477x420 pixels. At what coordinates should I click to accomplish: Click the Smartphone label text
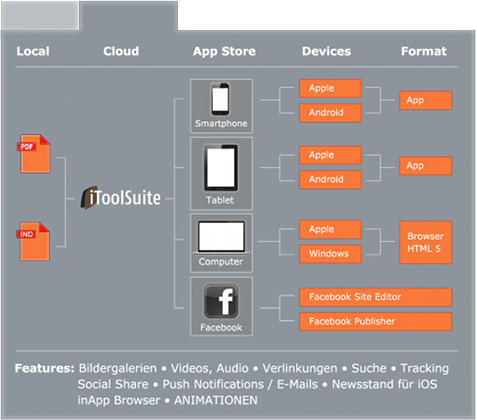pyautogui.click(x=221, y=124)
